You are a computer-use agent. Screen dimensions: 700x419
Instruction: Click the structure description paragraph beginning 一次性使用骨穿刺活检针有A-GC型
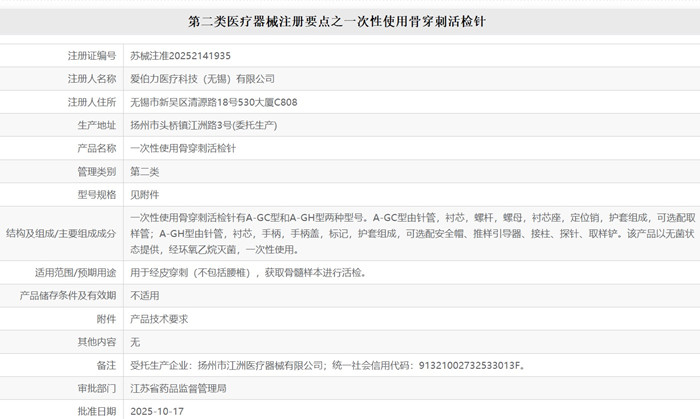(412, 233)
